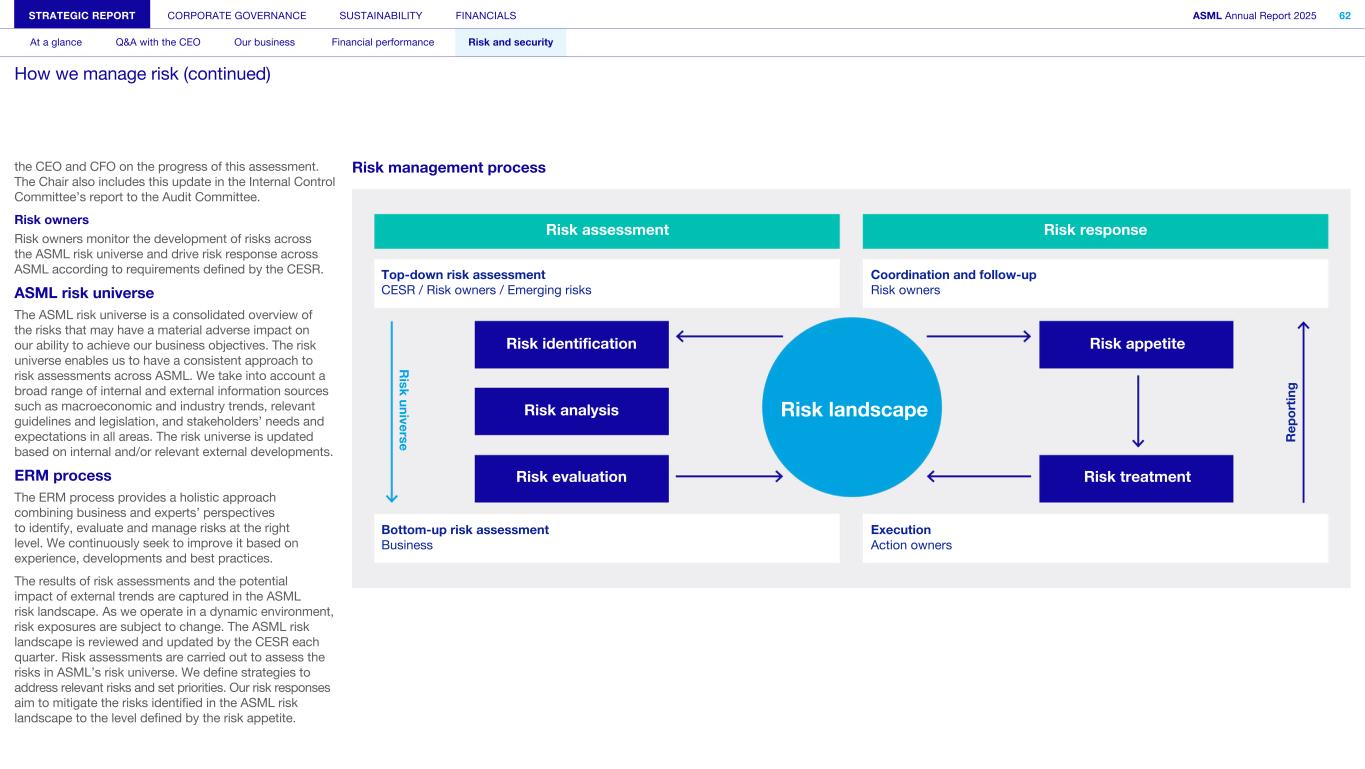This screenshot has height=769, width=1365.
Task: Click arrow between Risk appetite and treatment
Action: [1137, 411]
